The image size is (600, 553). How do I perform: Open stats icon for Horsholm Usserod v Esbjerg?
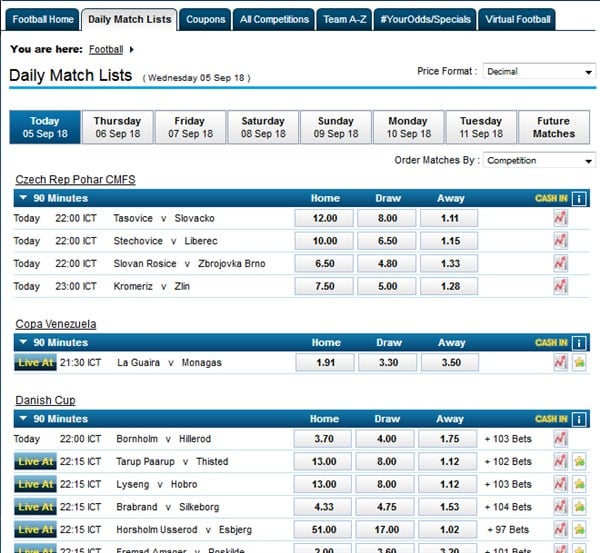pyautogui.click(x=561, y=530)
